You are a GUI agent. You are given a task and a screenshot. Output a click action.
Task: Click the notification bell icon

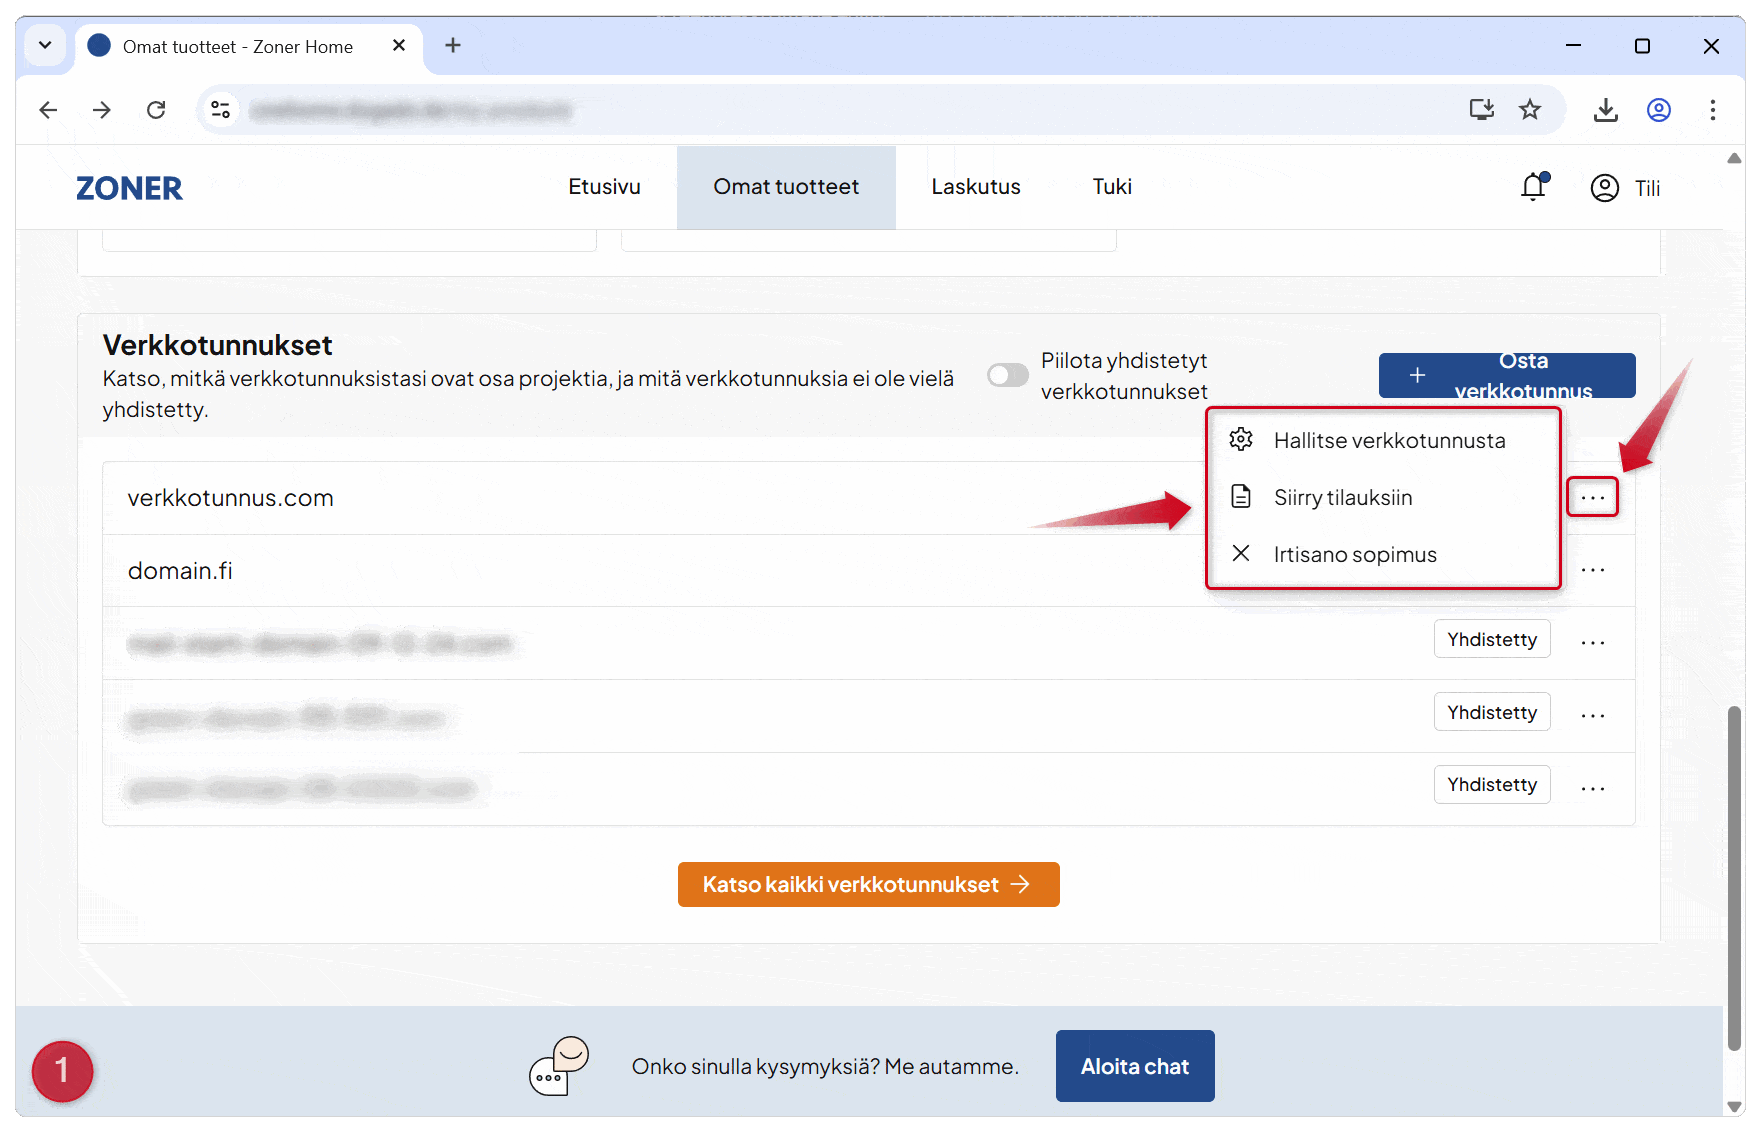1533,187
